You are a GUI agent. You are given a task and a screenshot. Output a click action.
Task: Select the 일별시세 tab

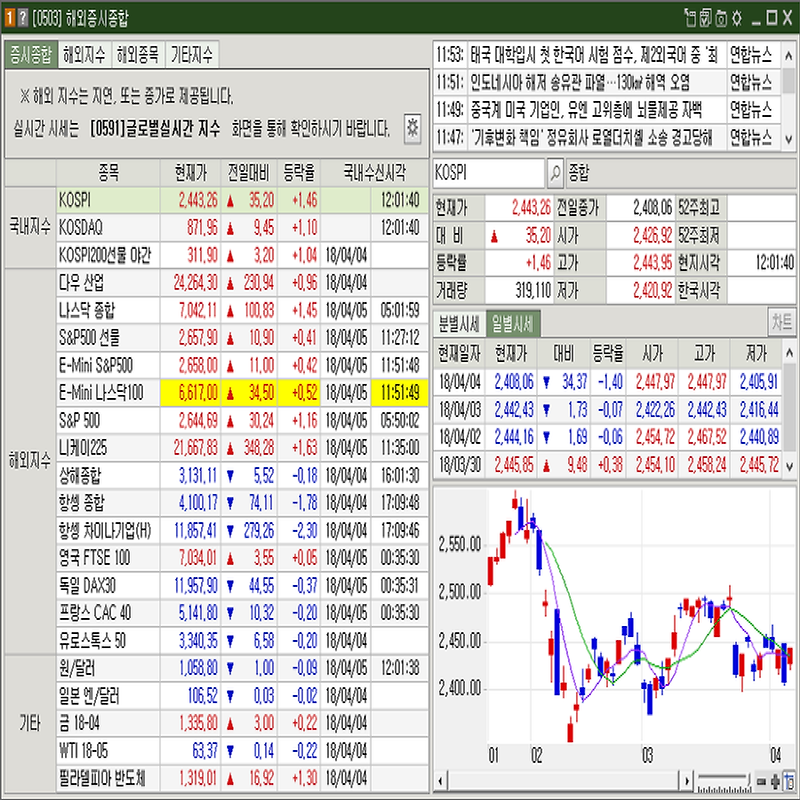click(512, 323)
